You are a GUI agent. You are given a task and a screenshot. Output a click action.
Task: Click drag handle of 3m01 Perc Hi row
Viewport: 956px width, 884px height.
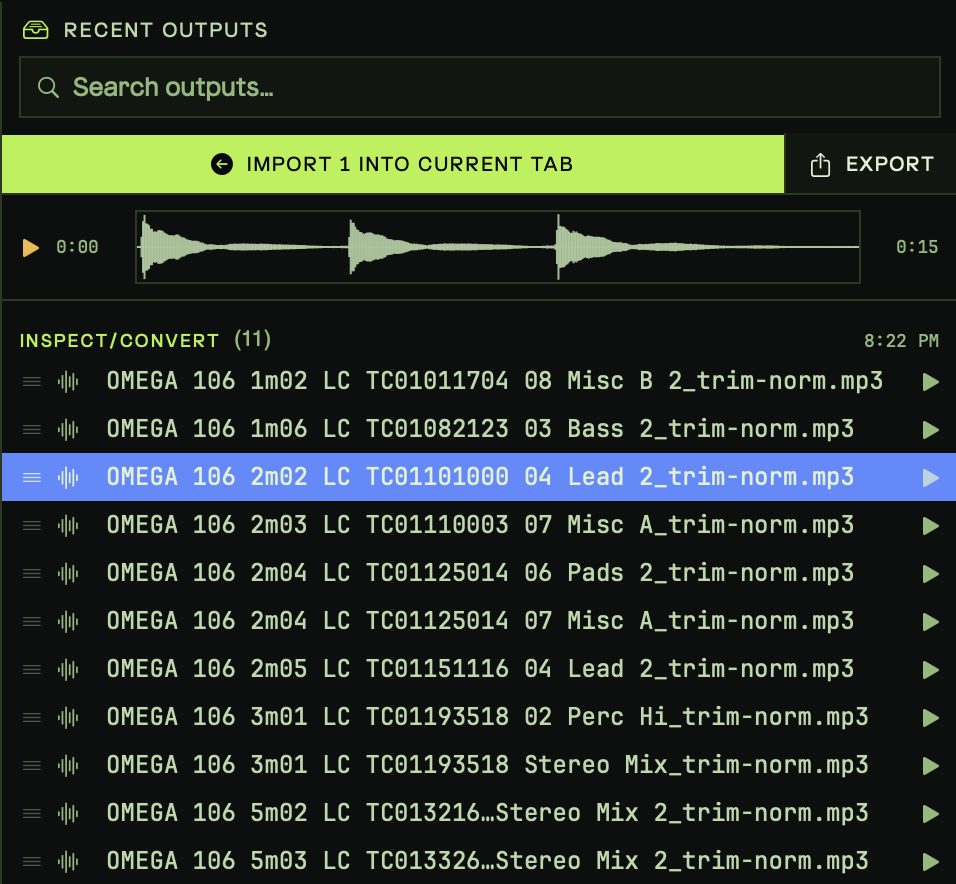(x=32, y=718)
